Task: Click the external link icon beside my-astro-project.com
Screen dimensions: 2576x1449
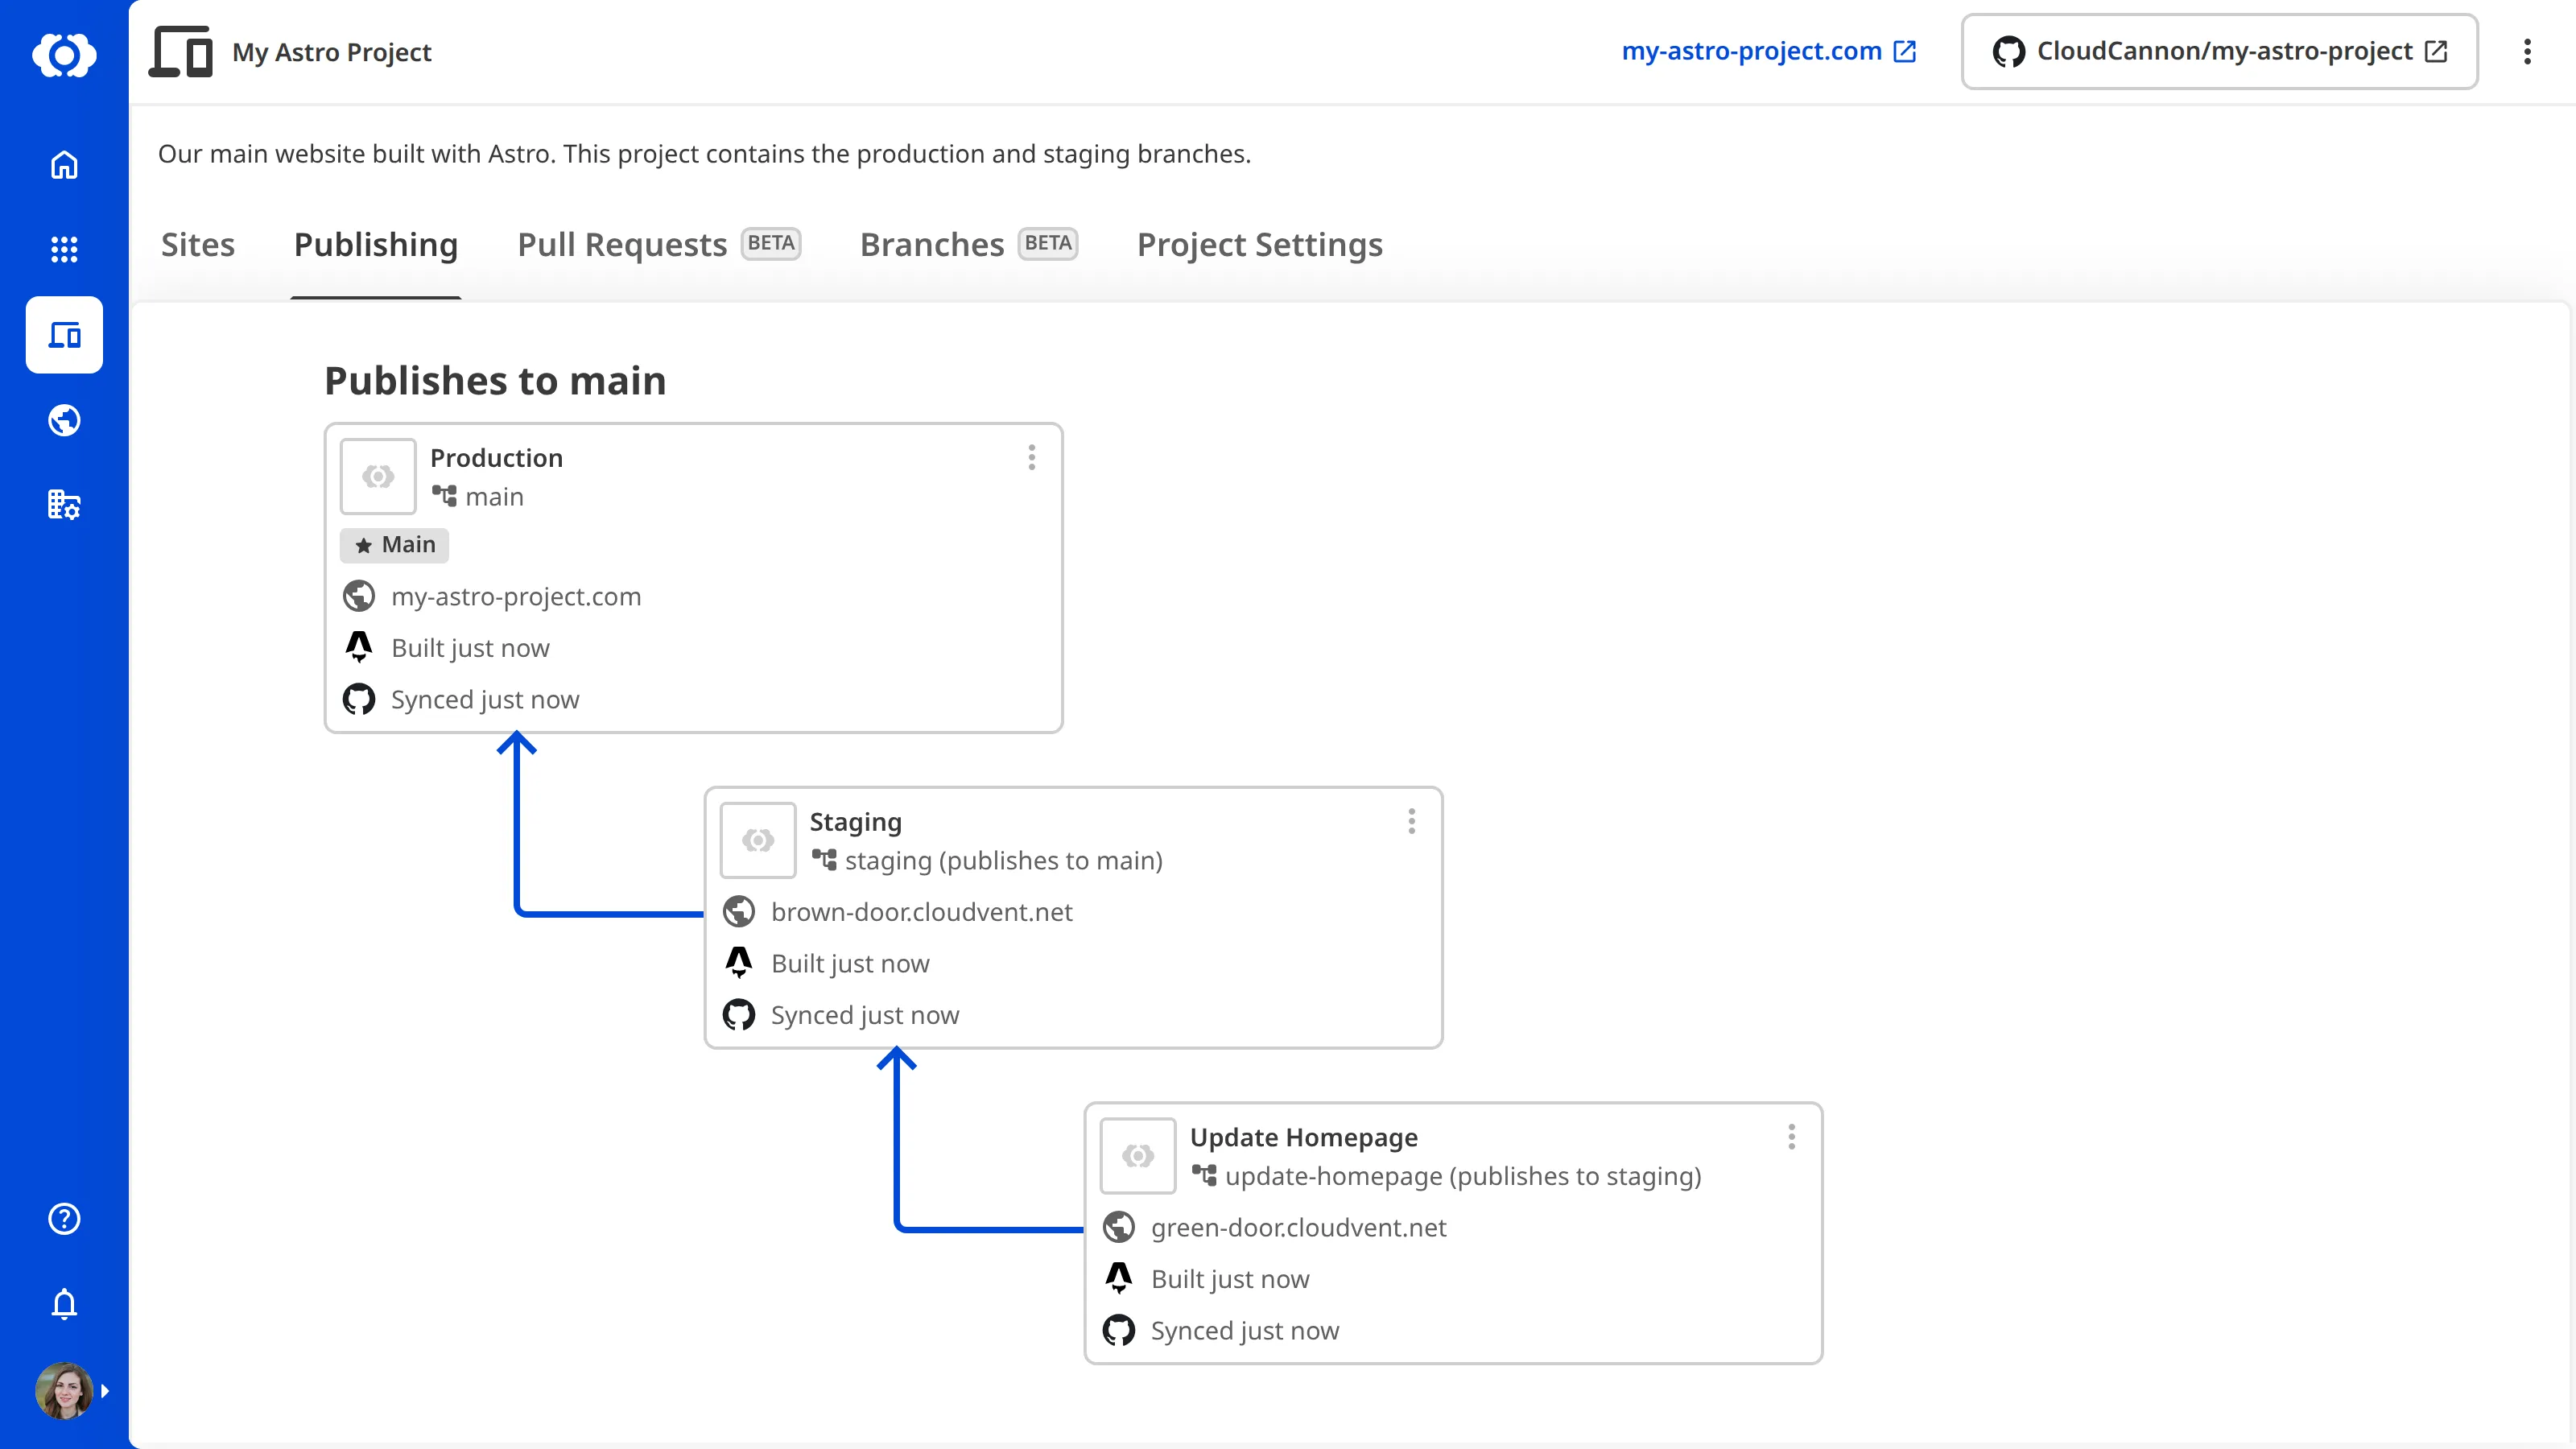Action: click(1905, 51)
